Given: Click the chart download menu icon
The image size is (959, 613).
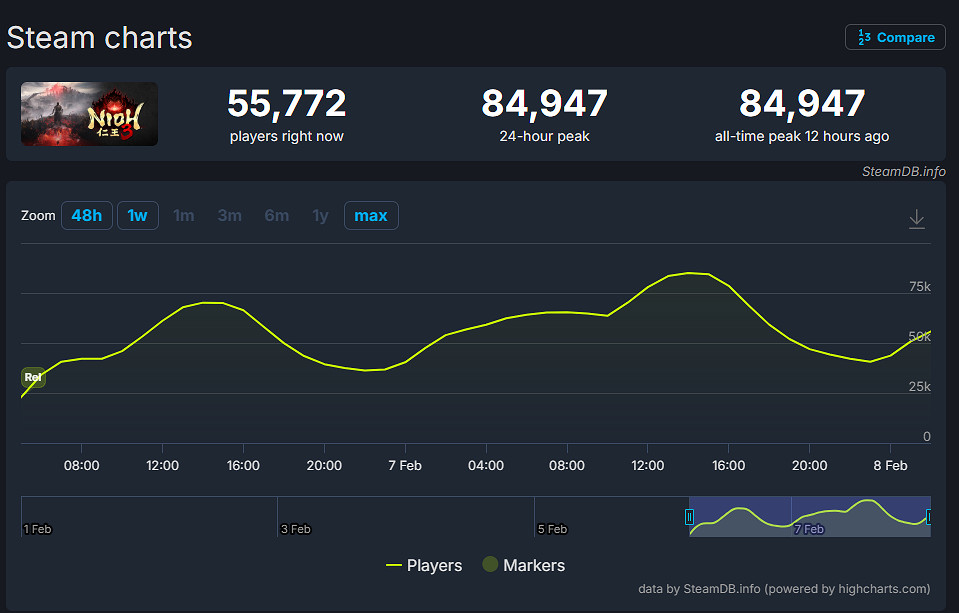Looking at the screenshot, I should click(916, 219).
